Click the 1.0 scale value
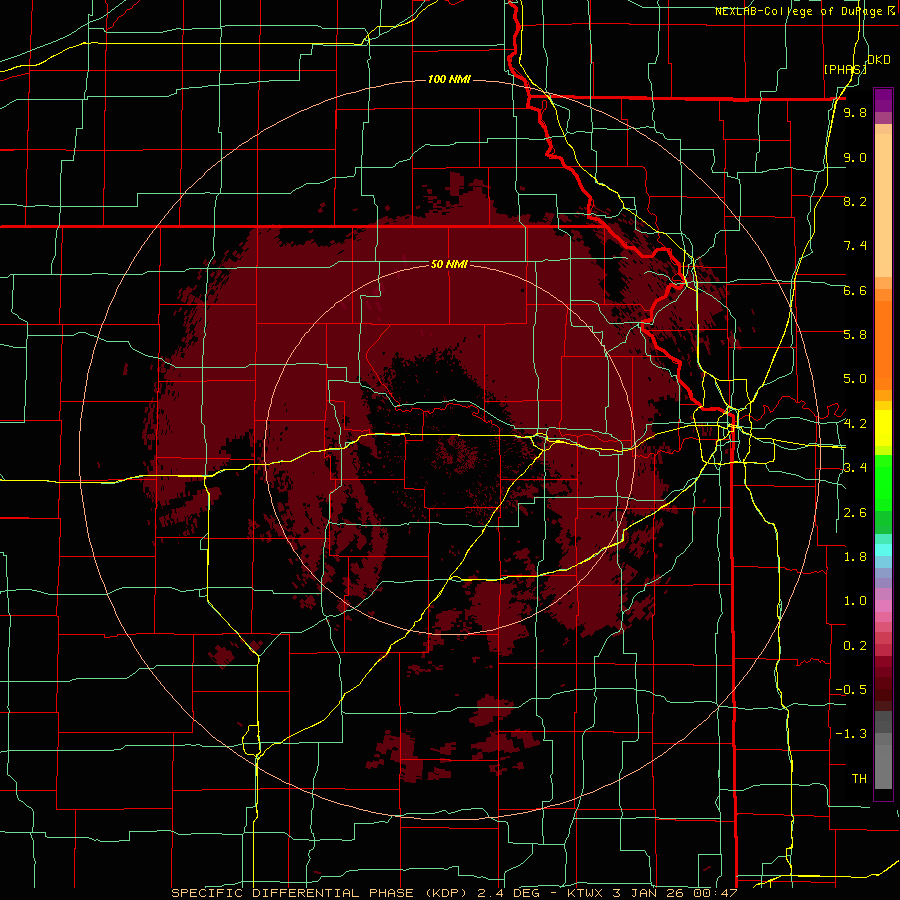Screen dimensions: 900x900 coord(855,601)
